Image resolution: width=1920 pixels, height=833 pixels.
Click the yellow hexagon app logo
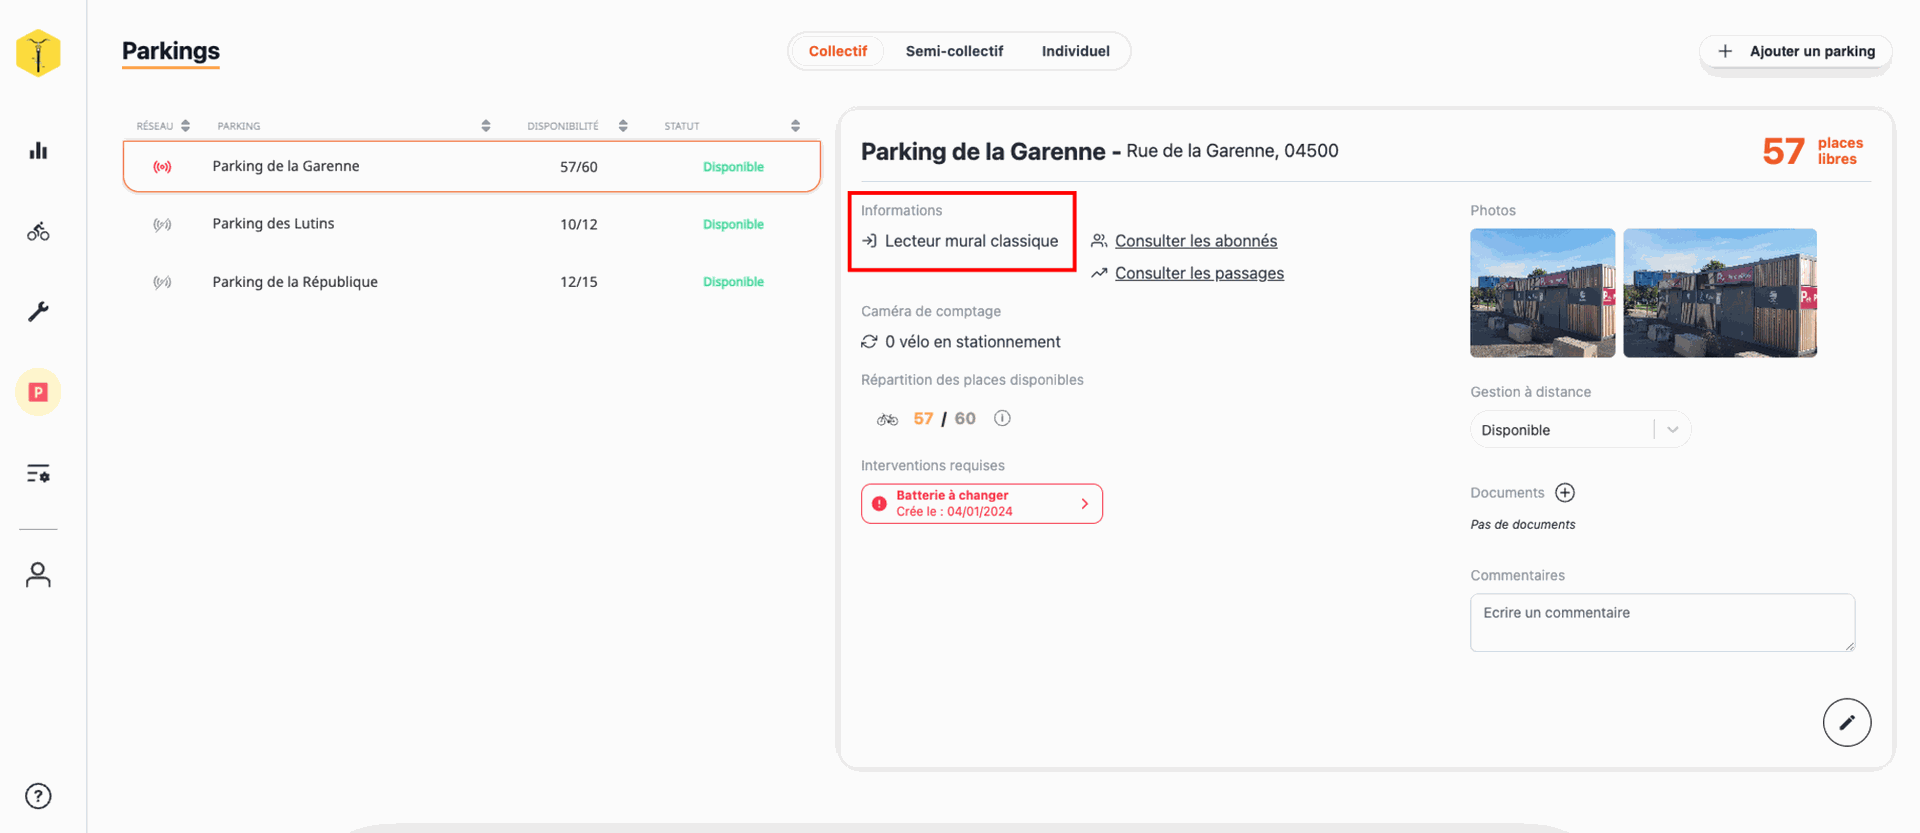(x=38, y=53)
